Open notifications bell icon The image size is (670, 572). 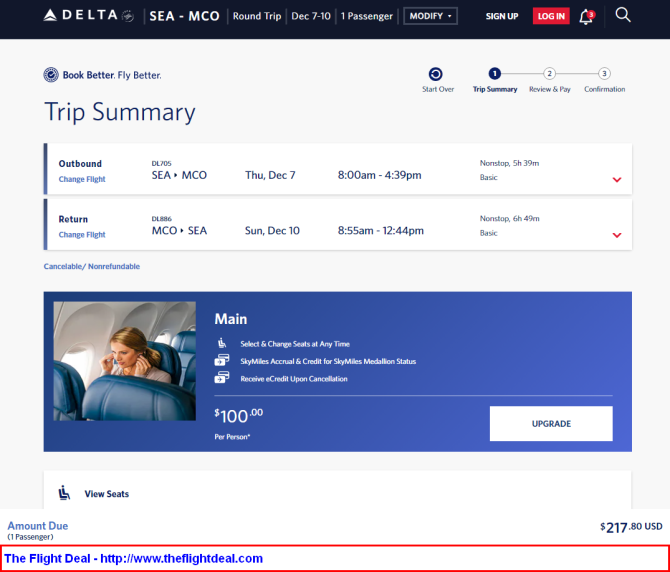pyautogui.click(x=586, y=16)
